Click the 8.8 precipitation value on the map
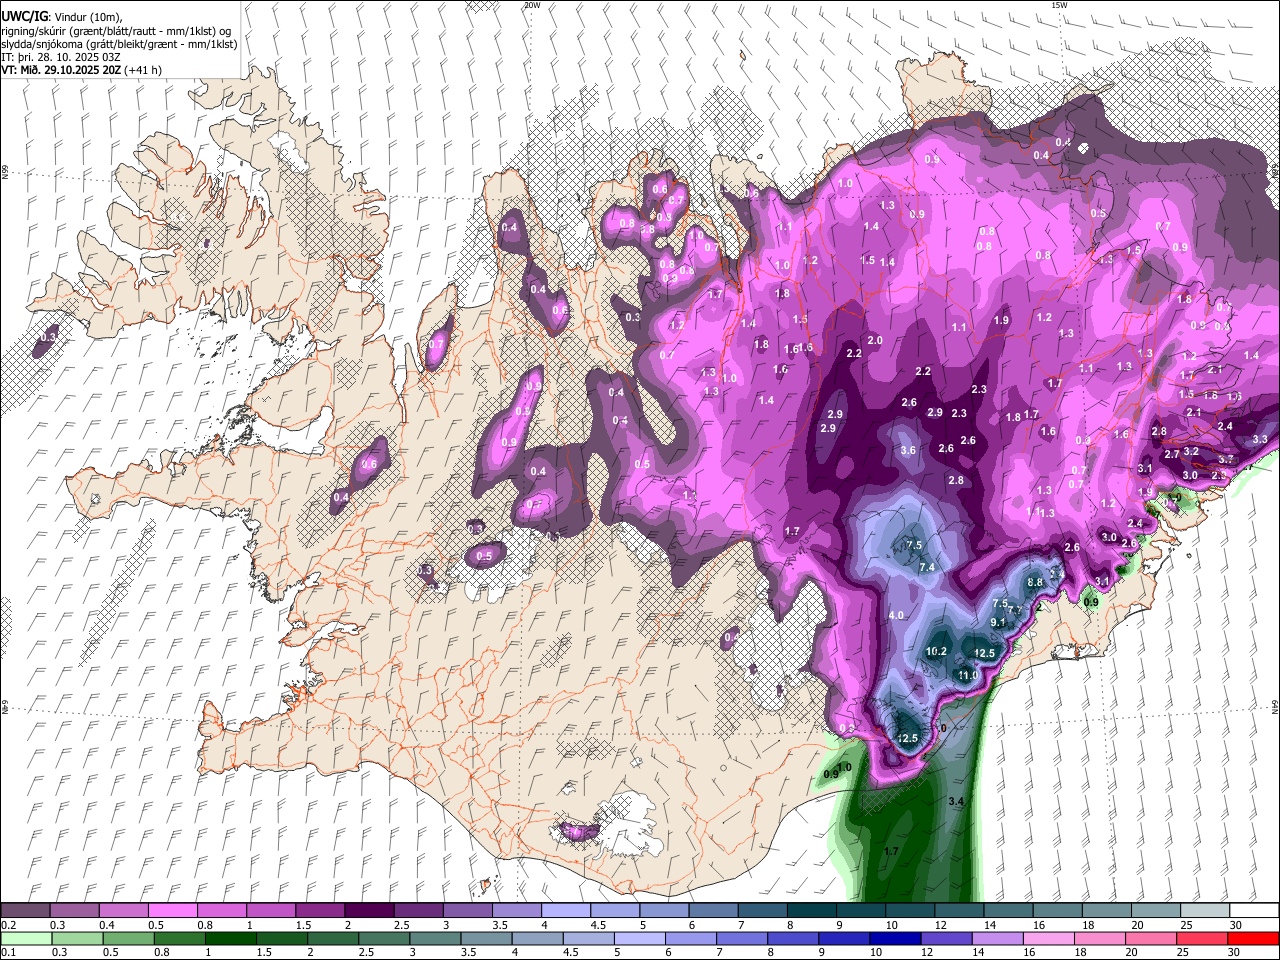 (x=1035, y=582)
